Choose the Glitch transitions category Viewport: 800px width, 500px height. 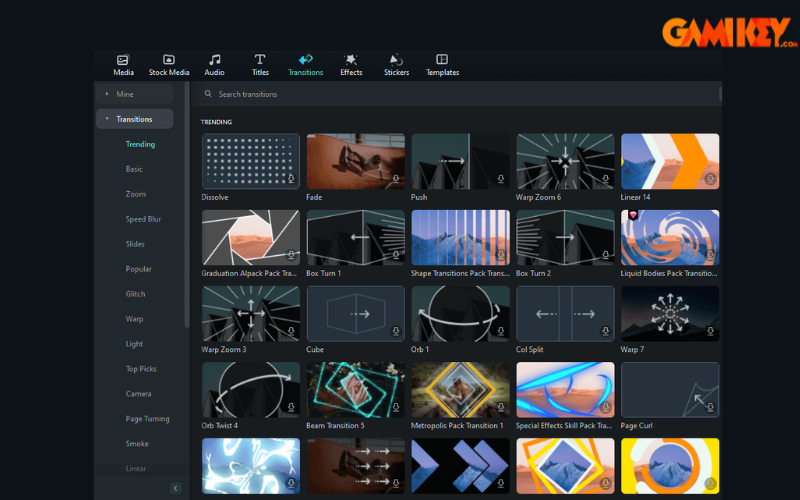(135, 294)
